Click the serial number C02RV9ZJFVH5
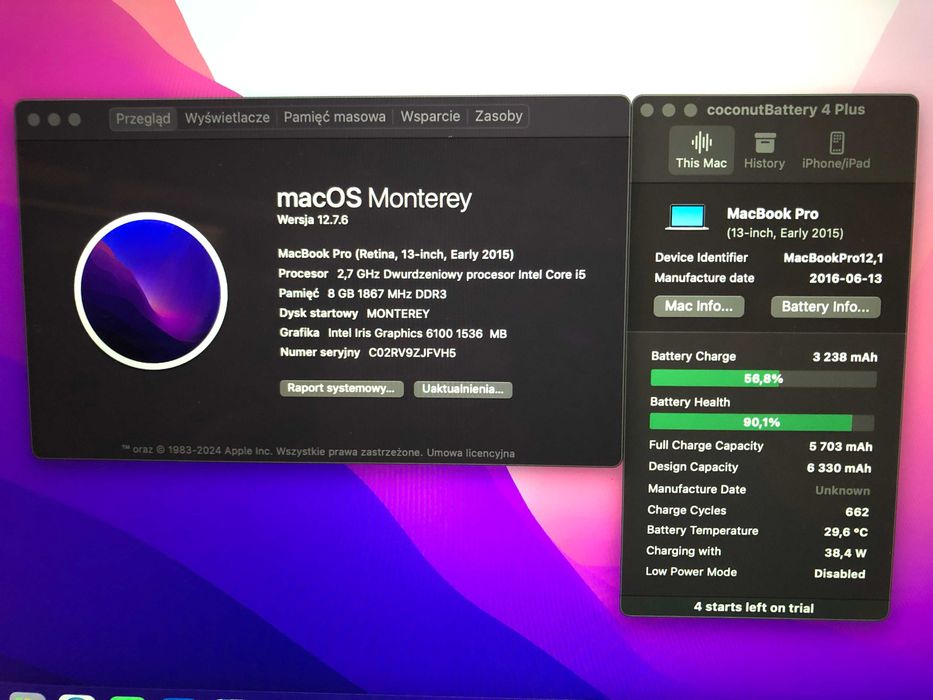Viewport: 933px width, 700px height. (x=412, y=353)
